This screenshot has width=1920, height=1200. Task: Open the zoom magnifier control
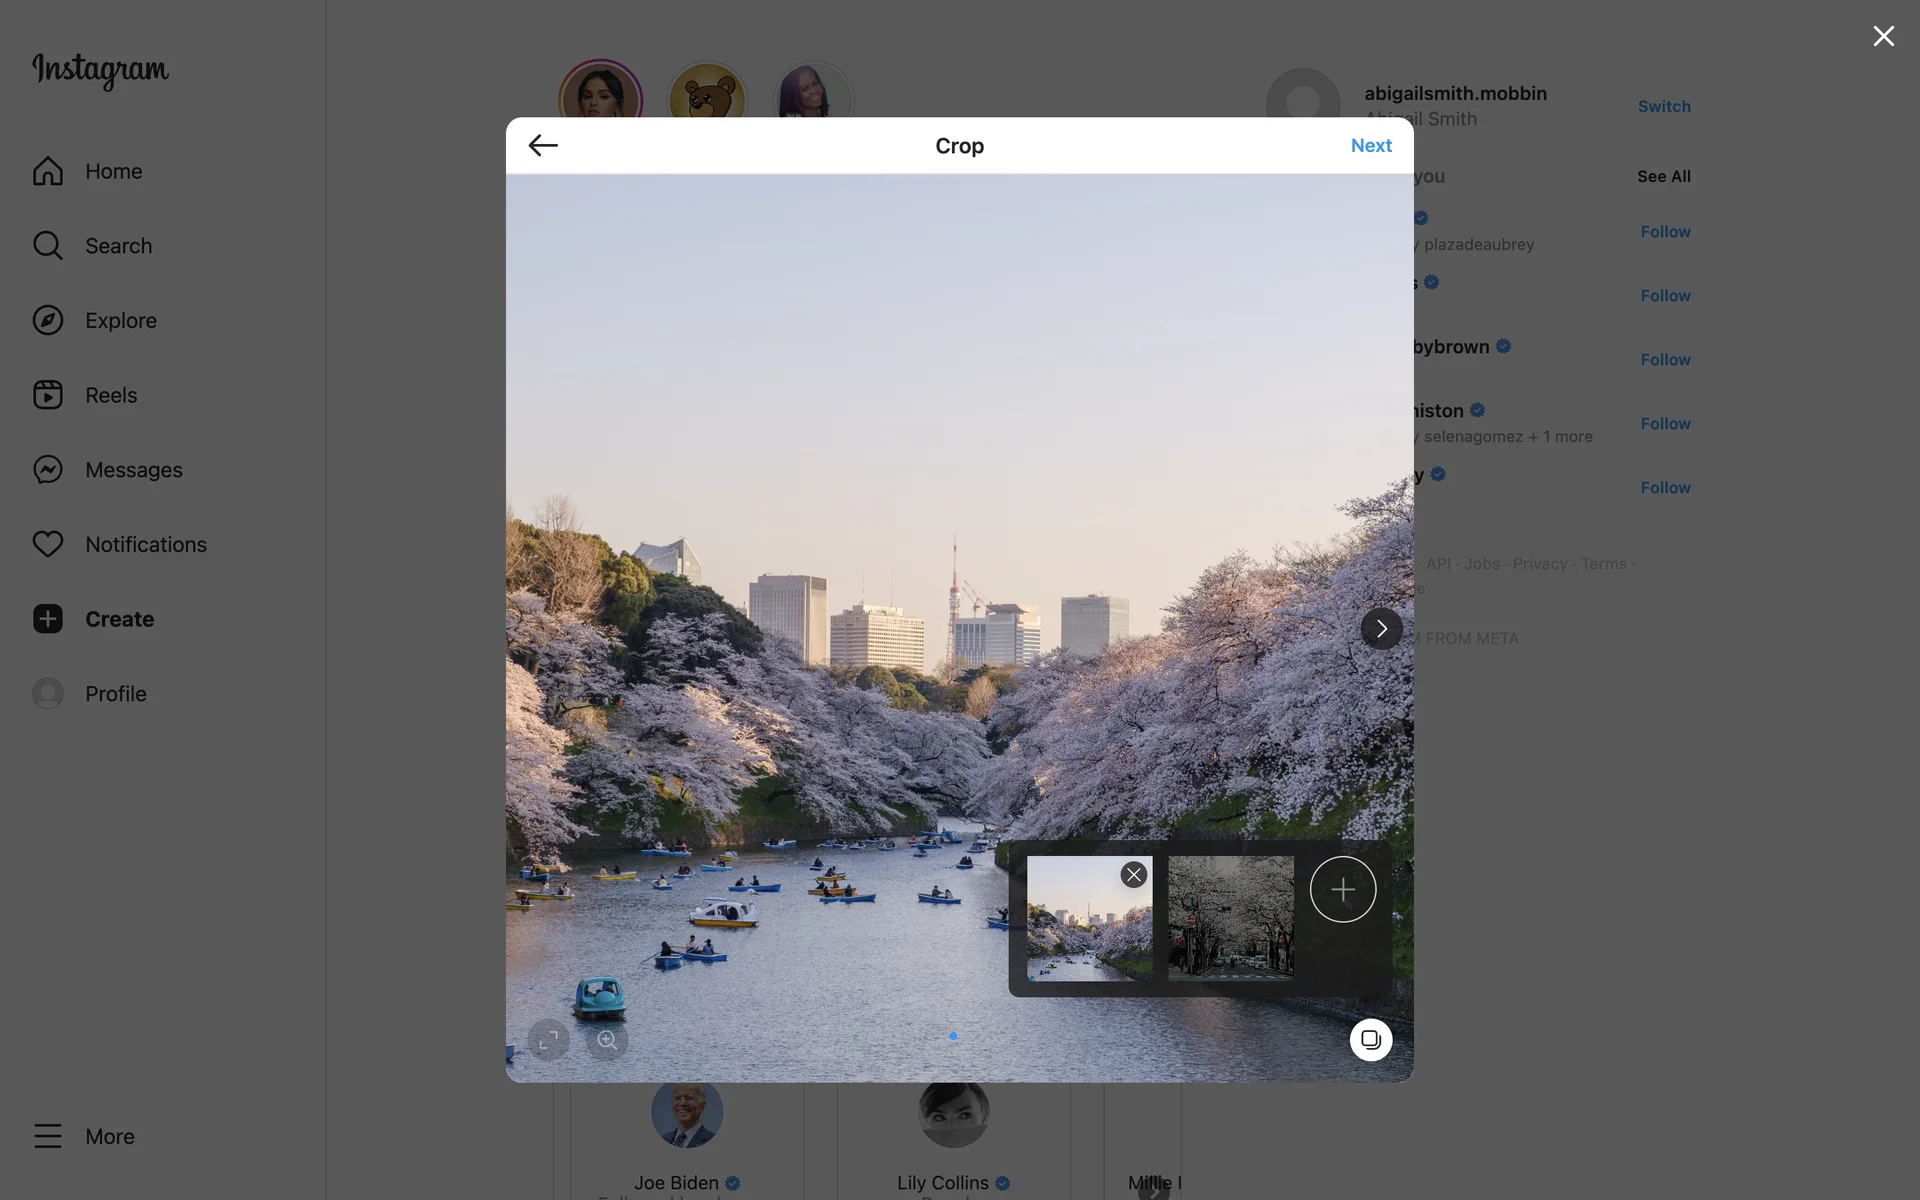607,1040
